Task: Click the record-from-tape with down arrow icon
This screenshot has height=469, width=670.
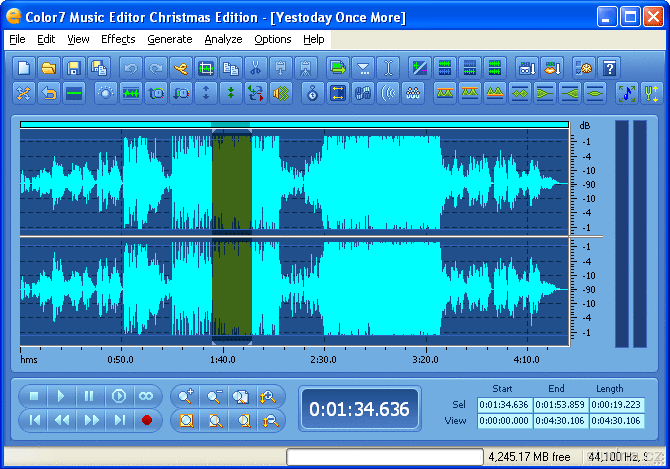Action: tap(526, 68)
